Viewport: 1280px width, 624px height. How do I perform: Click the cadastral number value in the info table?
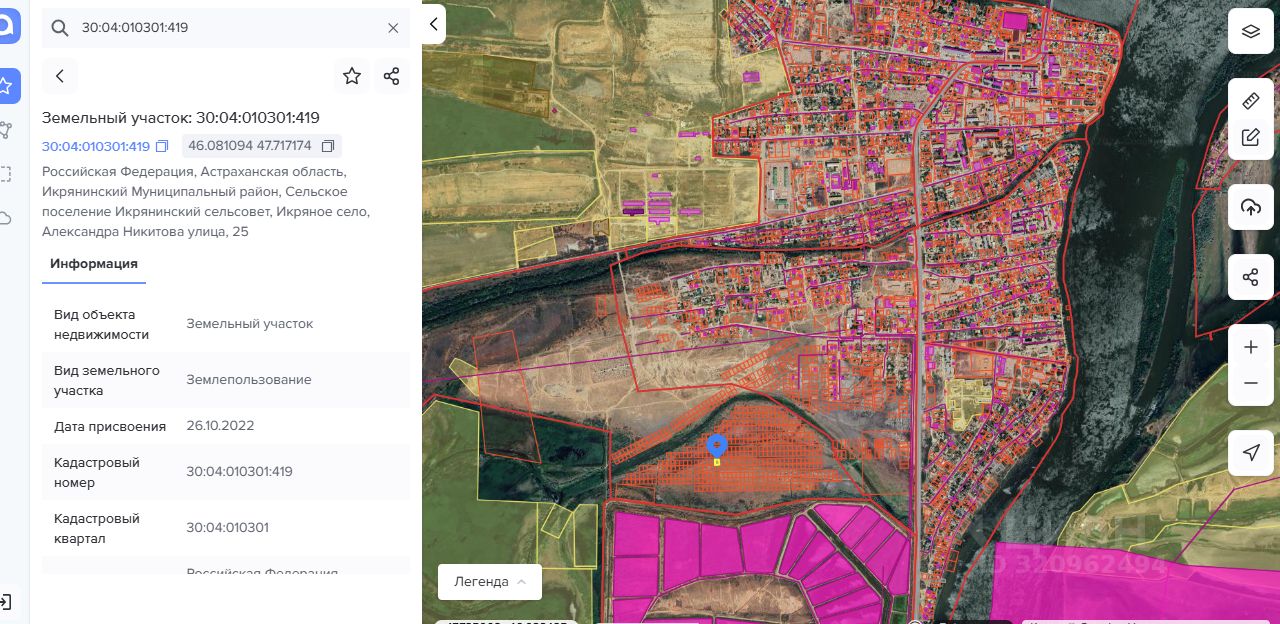click(240, 472)
